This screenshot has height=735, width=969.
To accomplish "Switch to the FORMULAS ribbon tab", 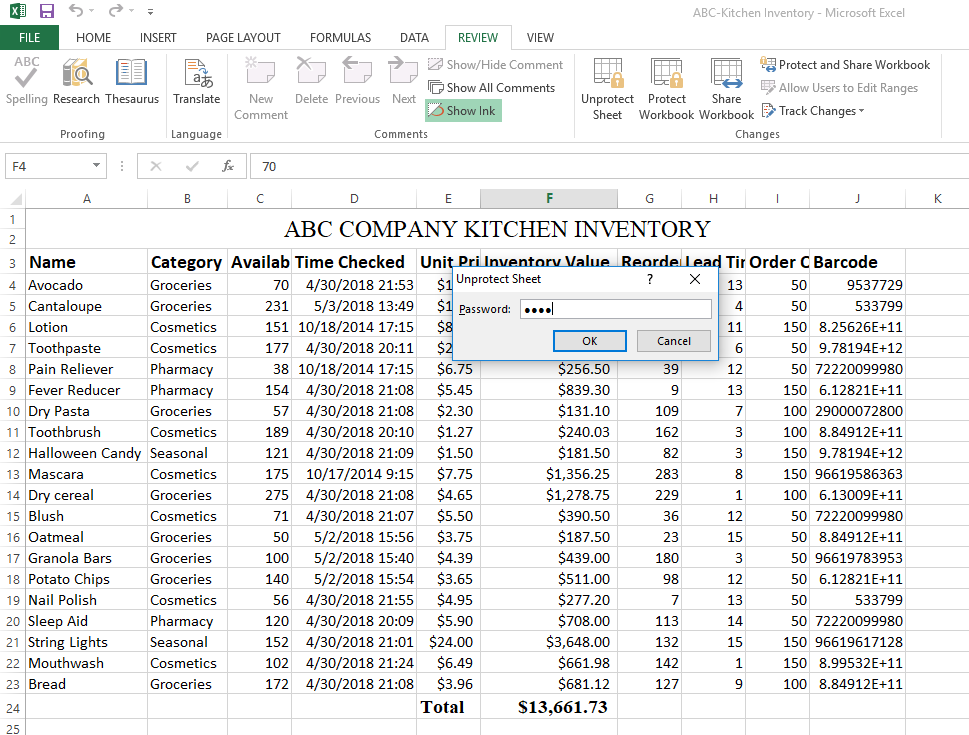I will (340, 38).
